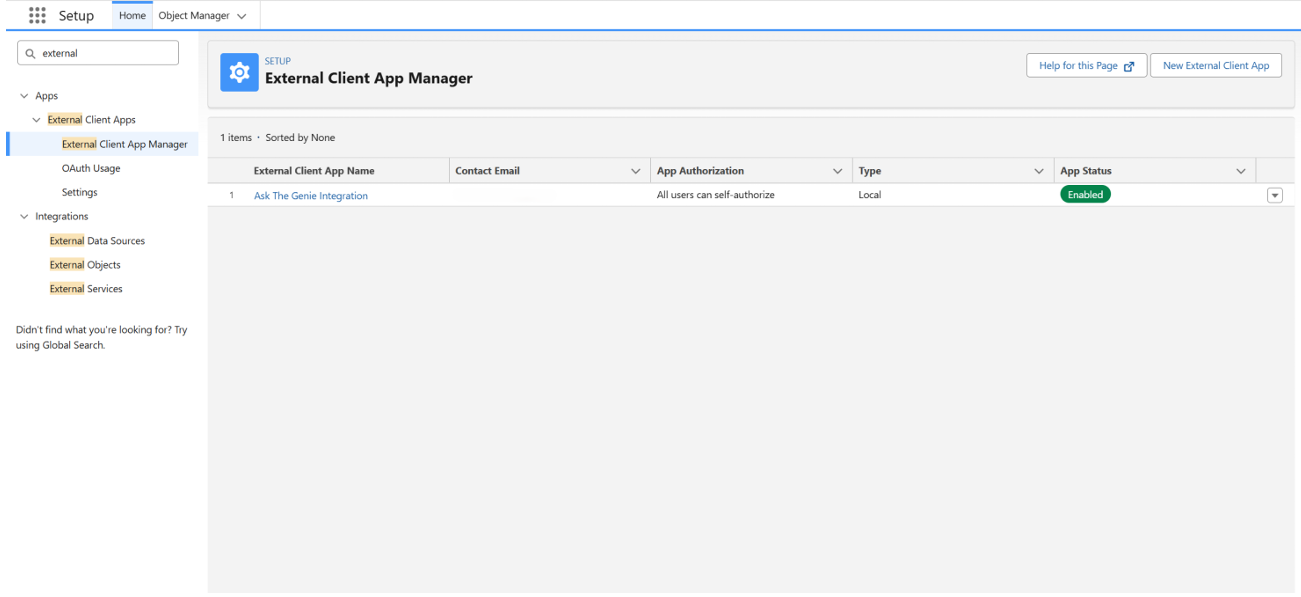This screenshot has width=1301, height=597.
Task: Open Contact Email column menu chevron
Action: tap(635, 171)
